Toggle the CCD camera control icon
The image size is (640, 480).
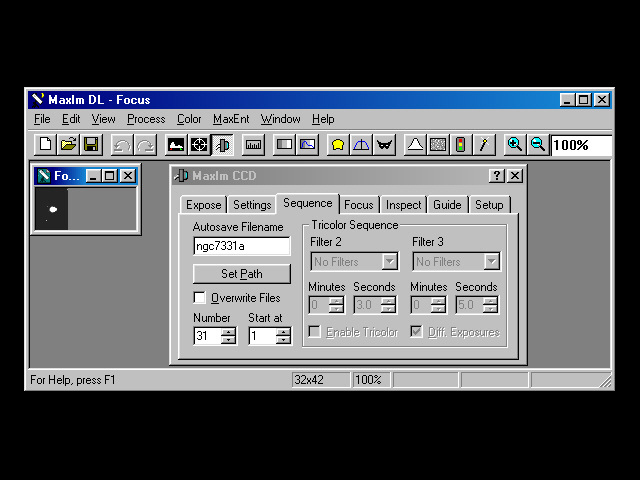[x=222, y=145]
